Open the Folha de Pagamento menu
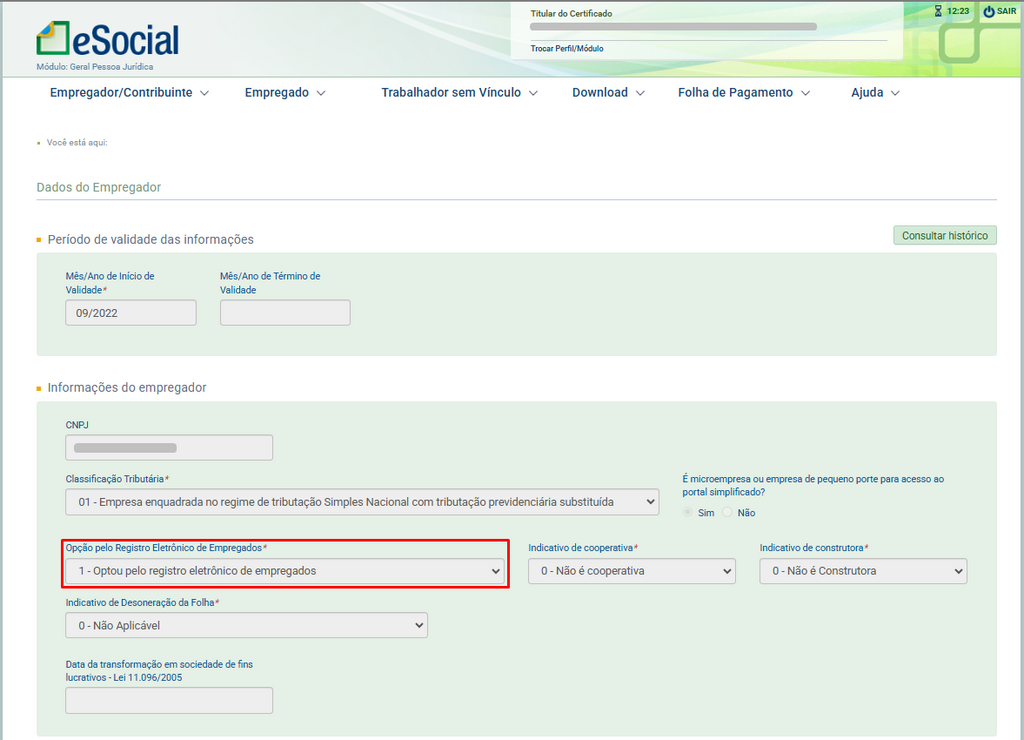 (743, 93)
